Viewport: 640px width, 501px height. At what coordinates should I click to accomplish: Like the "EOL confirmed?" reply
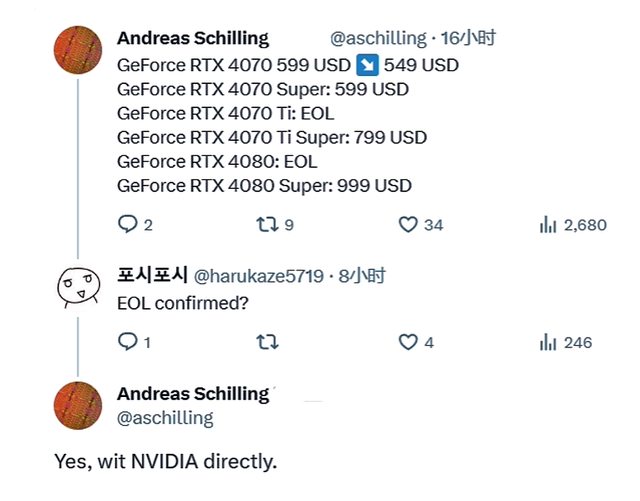click(x=407, y=342)
